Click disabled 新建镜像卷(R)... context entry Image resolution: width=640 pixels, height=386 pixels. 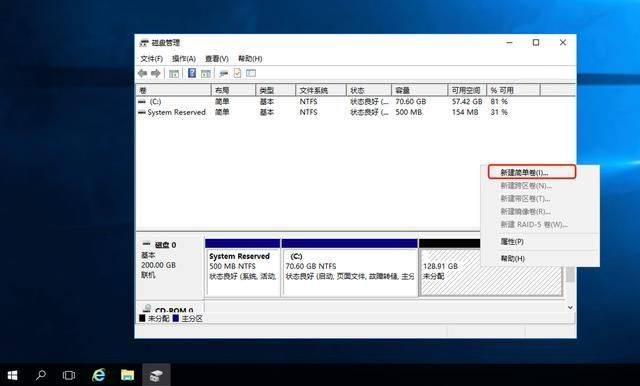click(x=540, y=211)
